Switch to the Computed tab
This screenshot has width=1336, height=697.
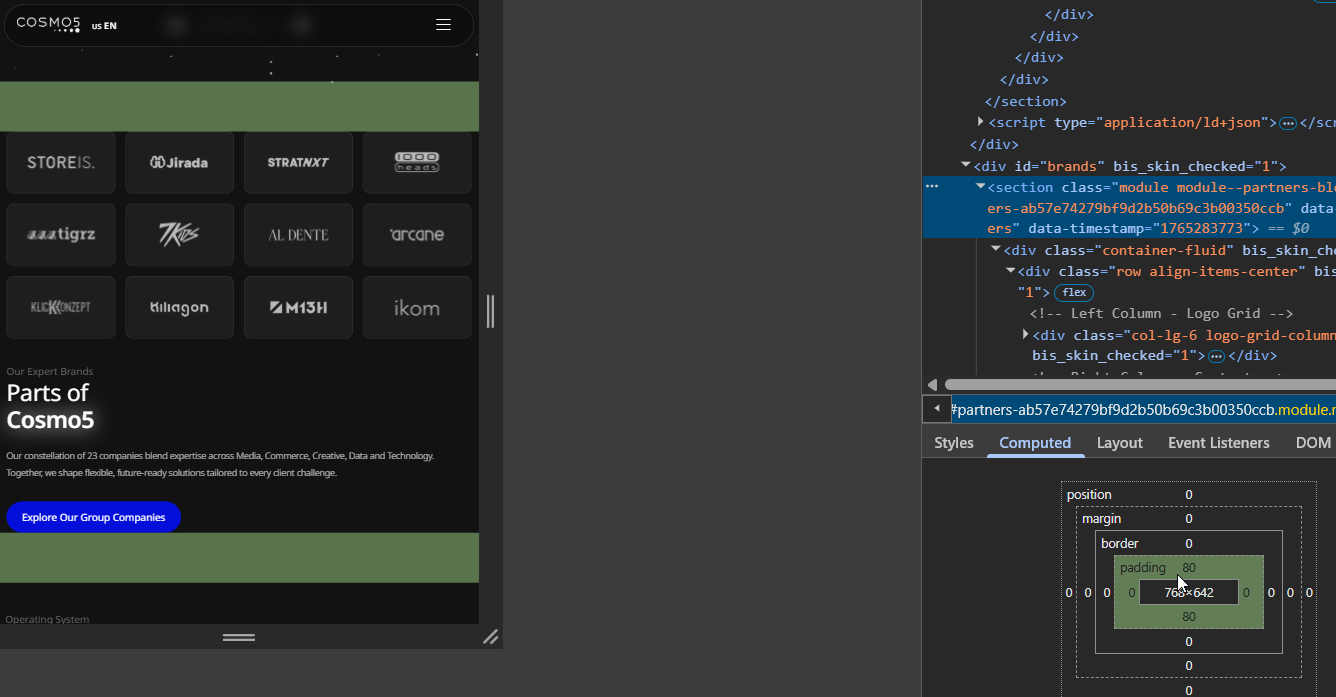[x=1035, y=442]
